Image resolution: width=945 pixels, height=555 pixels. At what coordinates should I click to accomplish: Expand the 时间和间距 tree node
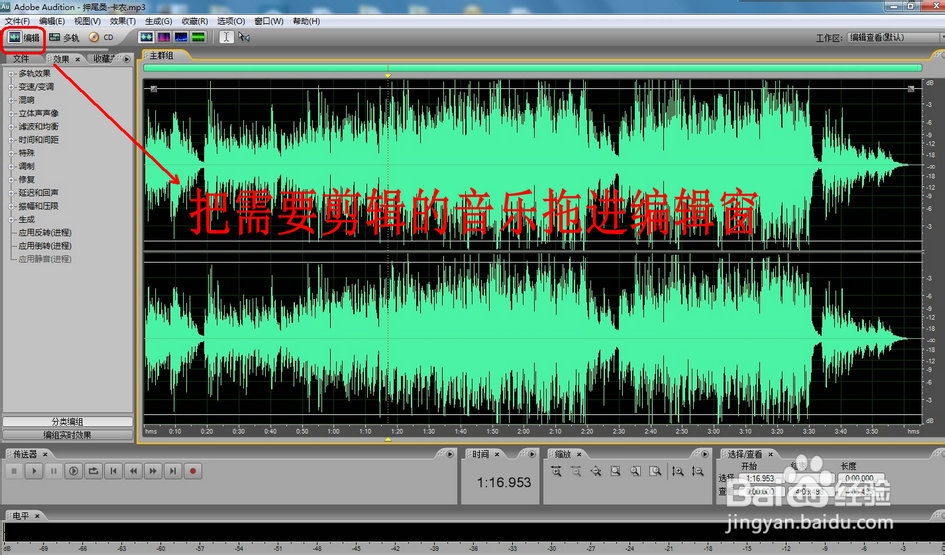tap(11, 140)
